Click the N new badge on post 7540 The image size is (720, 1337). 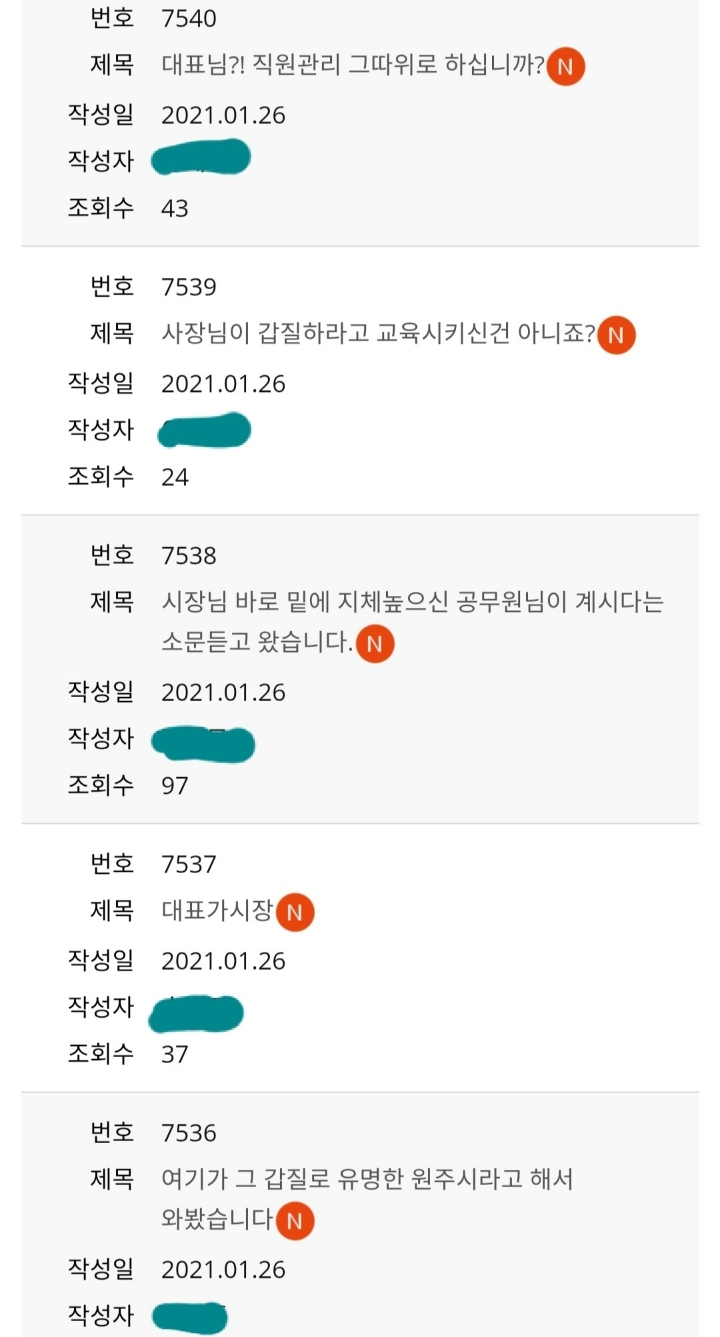tap(566, 68)
